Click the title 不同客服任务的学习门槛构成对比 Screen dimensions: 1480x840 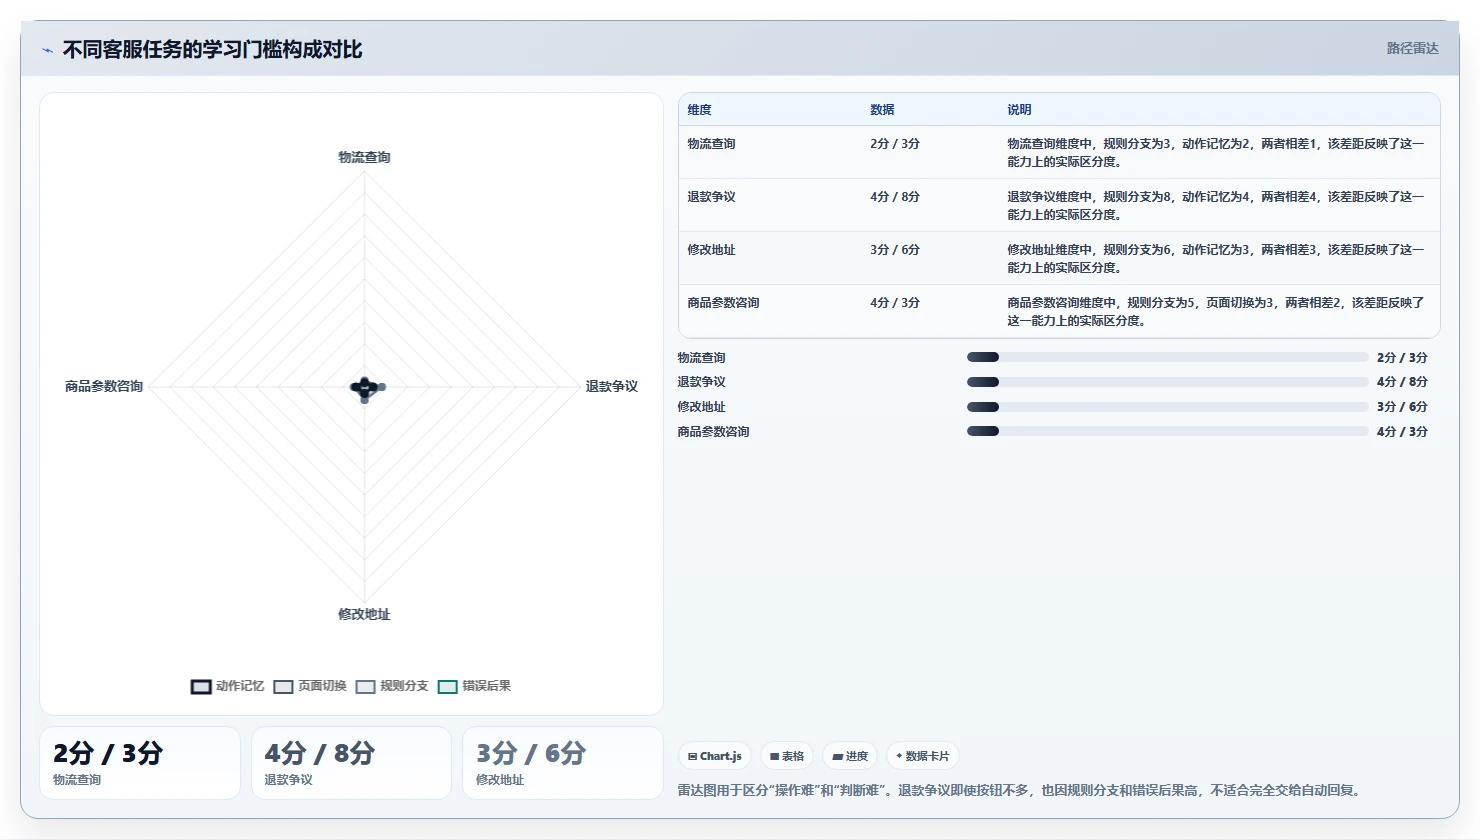click(212, 50)
